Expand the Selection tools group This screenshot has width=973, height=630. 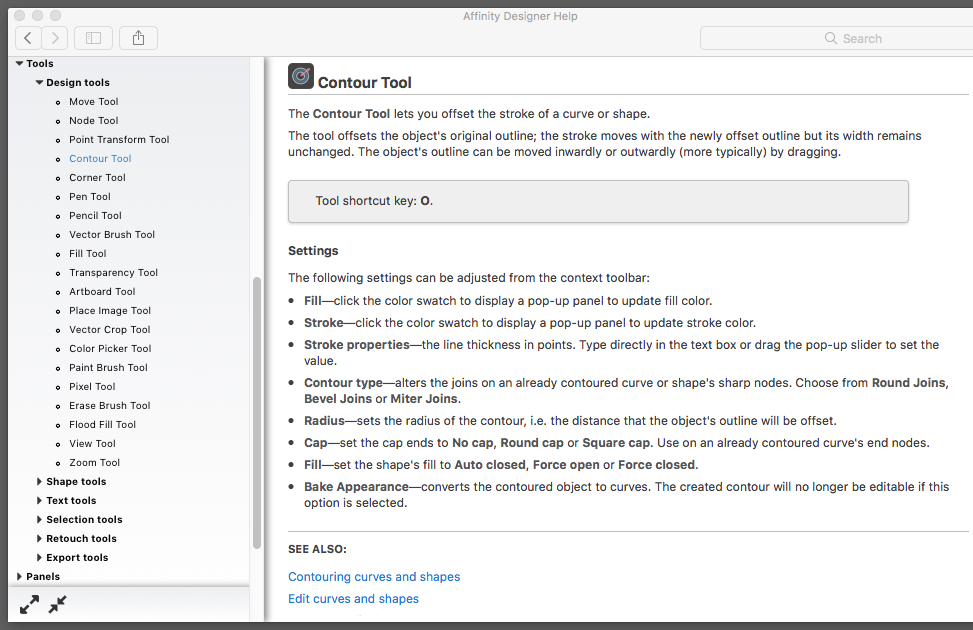click(39, 520)
